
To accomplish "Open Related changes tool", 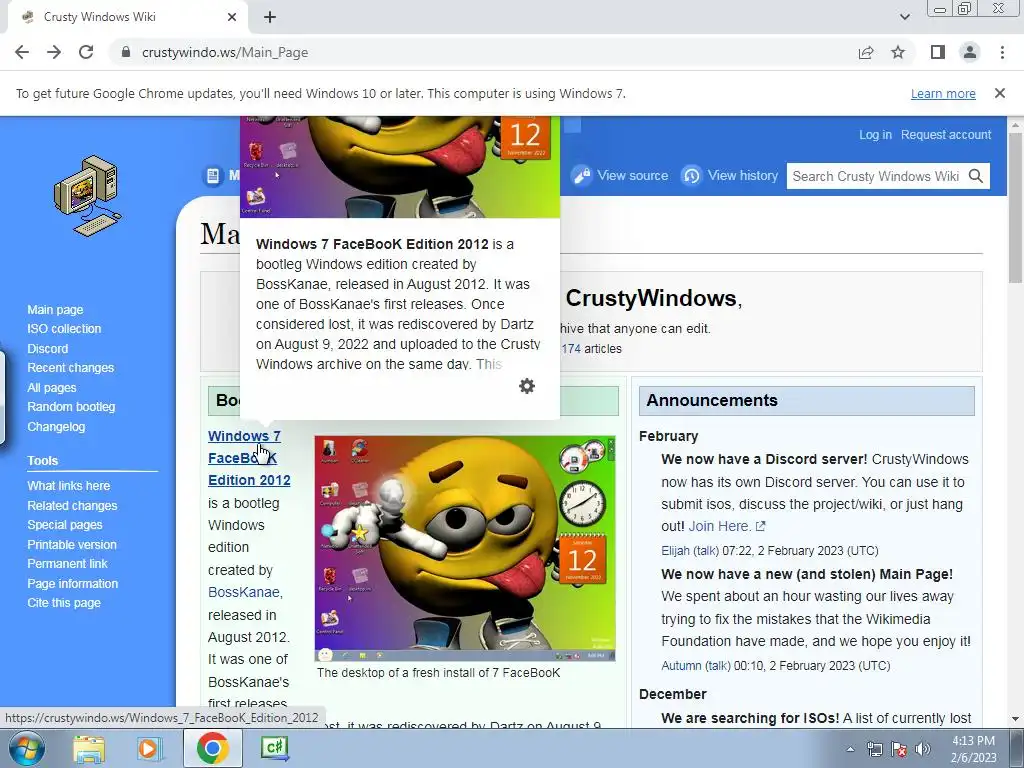I will tap(72, 505).
